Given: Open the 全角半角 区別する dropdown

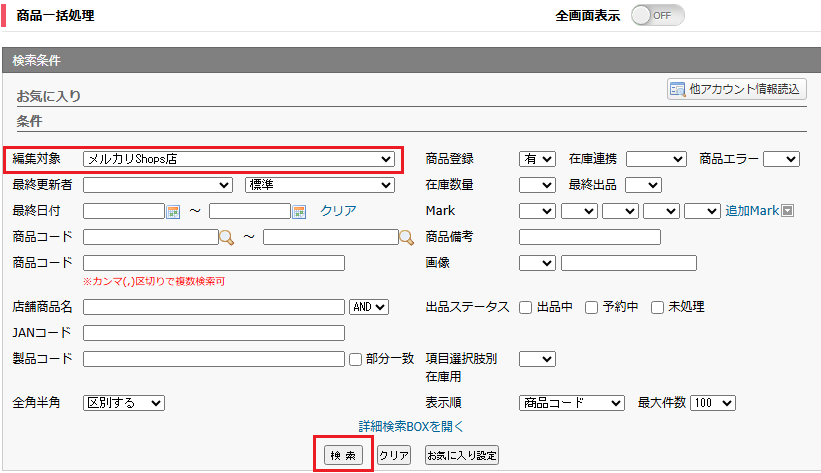Looking at the screenshot, I should point(124,403).
